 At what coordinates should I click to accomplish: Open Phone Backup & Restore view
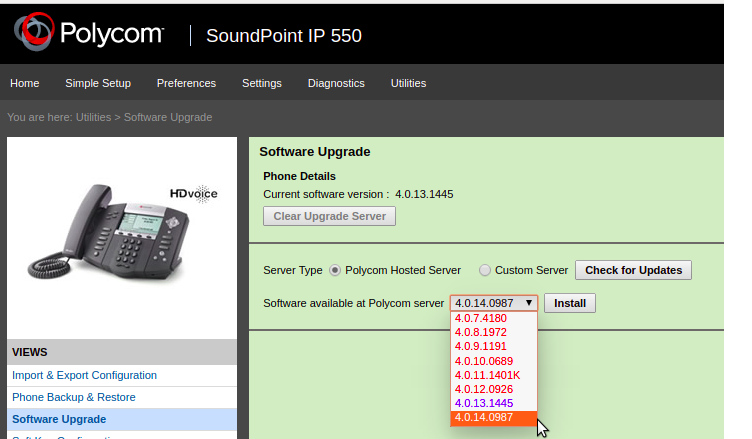point(74,397)
